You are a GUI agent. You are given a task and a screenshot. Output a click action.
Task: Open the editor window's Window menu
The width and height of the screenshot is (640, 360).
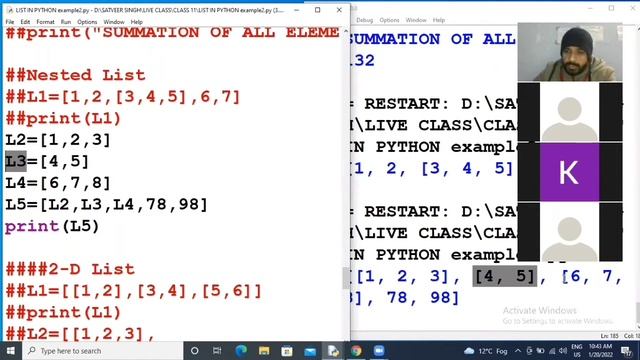114,22
